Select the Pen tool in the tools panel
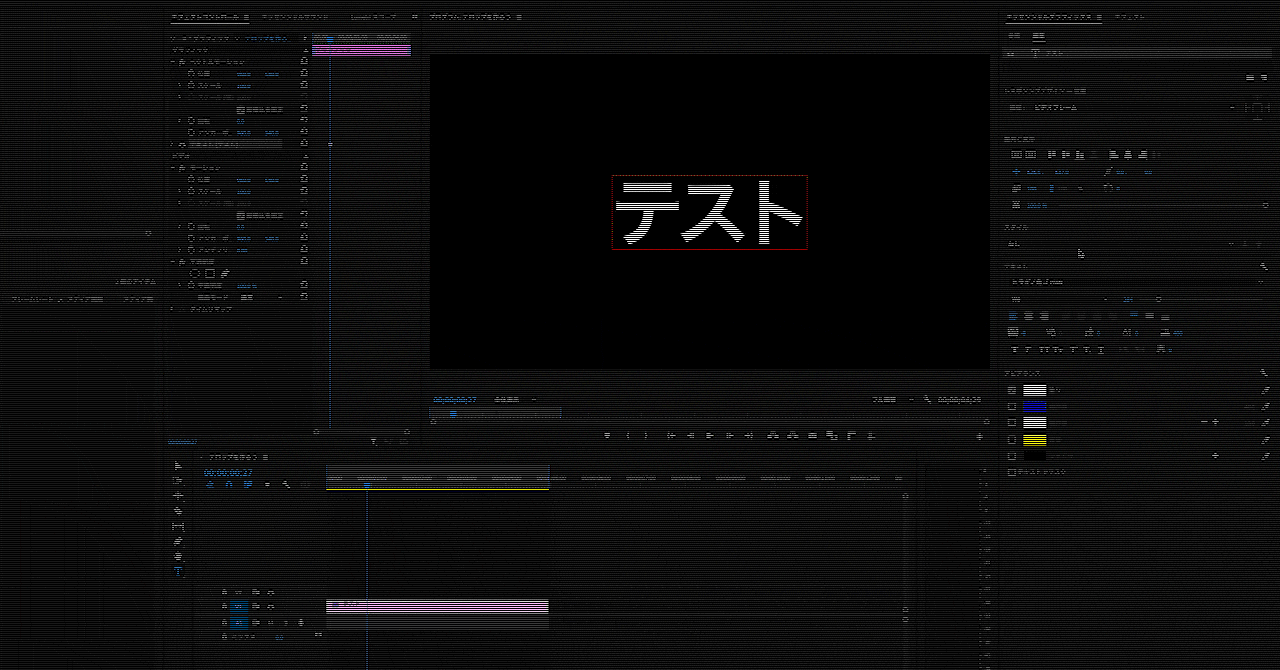 pyautogui.click(x=178, y=541)
